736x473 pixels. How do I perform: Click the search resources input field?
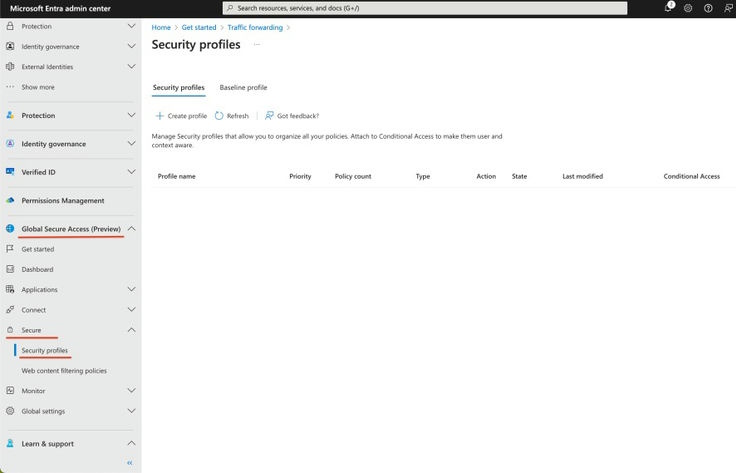(425, 8)
